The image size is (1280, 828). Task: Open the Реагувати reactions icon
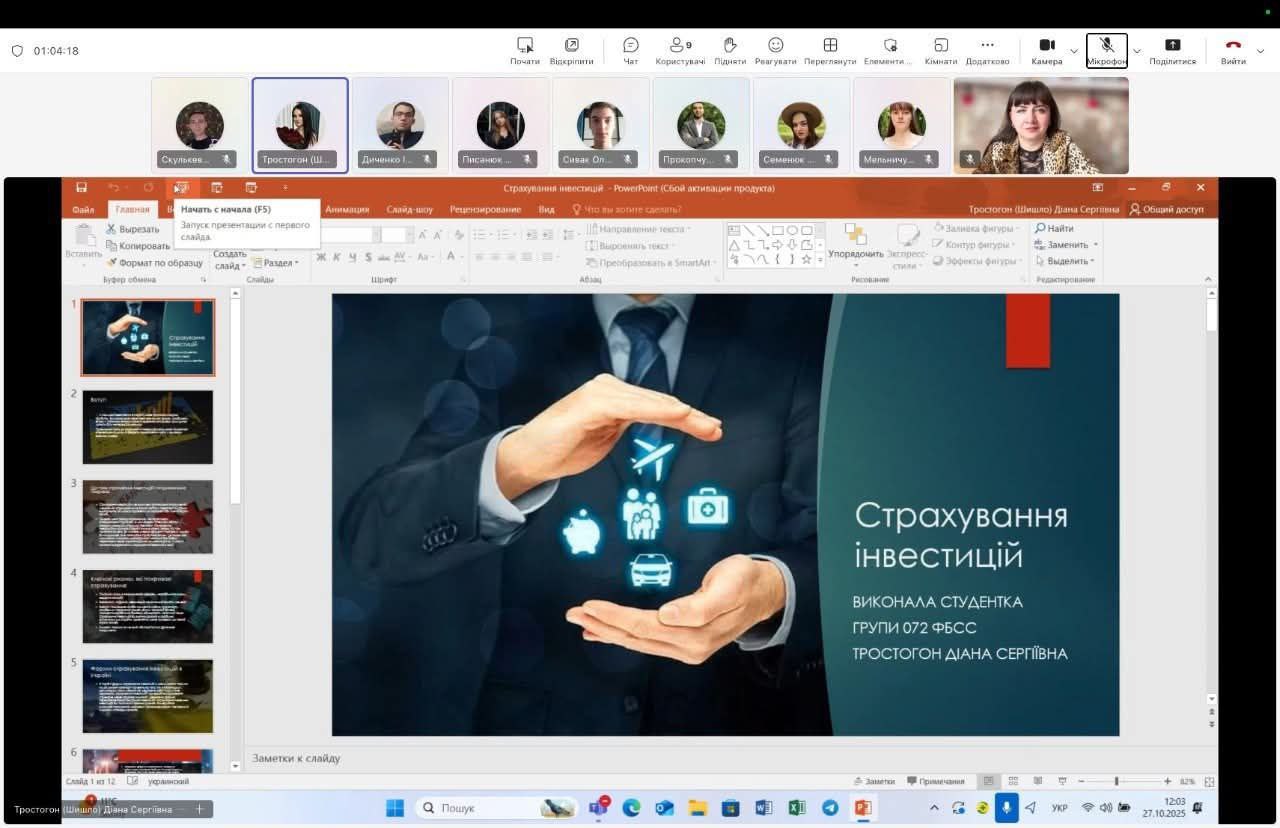pos(775,50)
